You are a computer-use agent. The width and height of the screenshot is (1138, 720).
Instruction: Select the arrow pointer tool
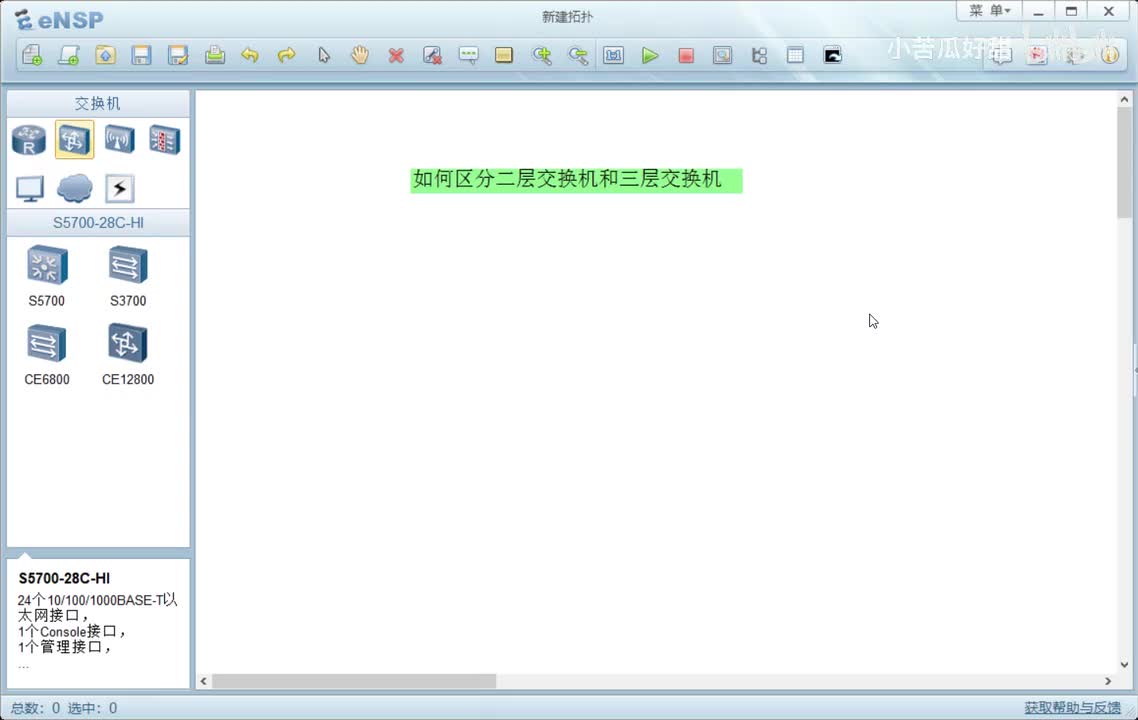[x=324, y=55]
